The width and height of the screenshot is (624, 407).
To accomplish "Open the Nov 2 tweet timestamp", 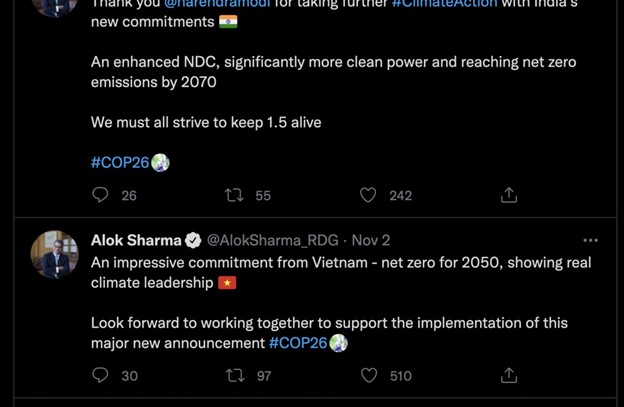I will (x=370, y=240).
